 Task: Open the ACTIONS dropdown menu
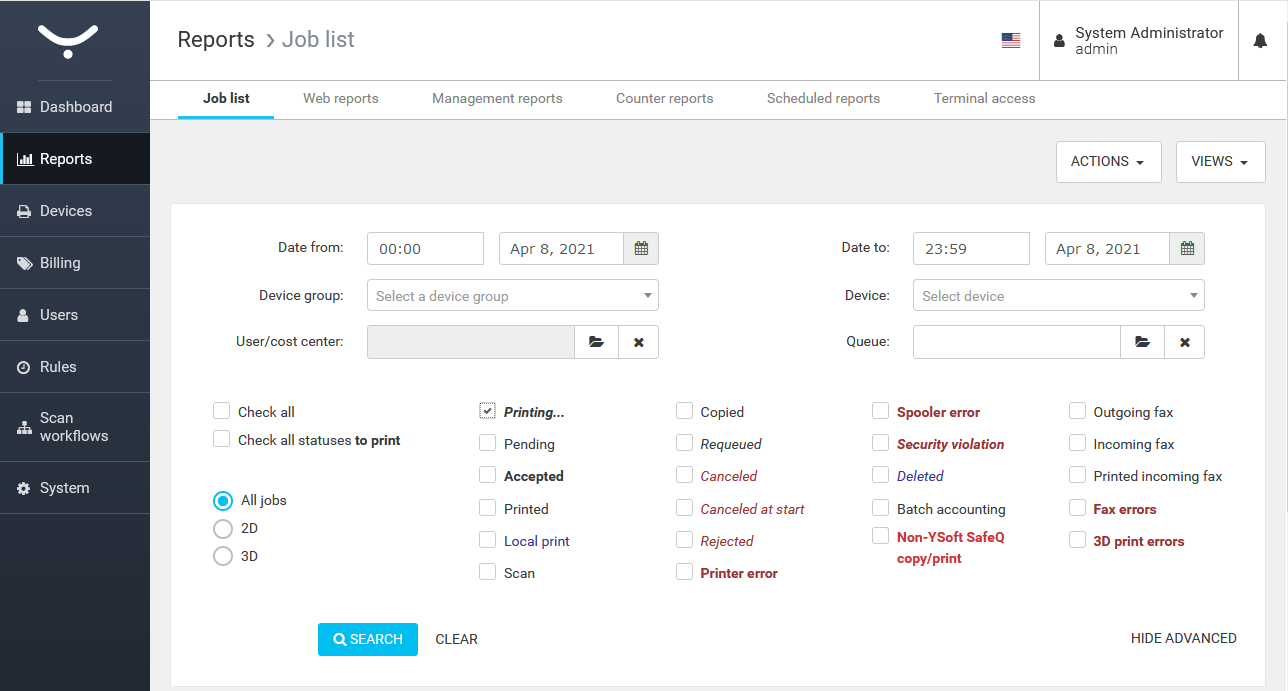click(1108, 162)
